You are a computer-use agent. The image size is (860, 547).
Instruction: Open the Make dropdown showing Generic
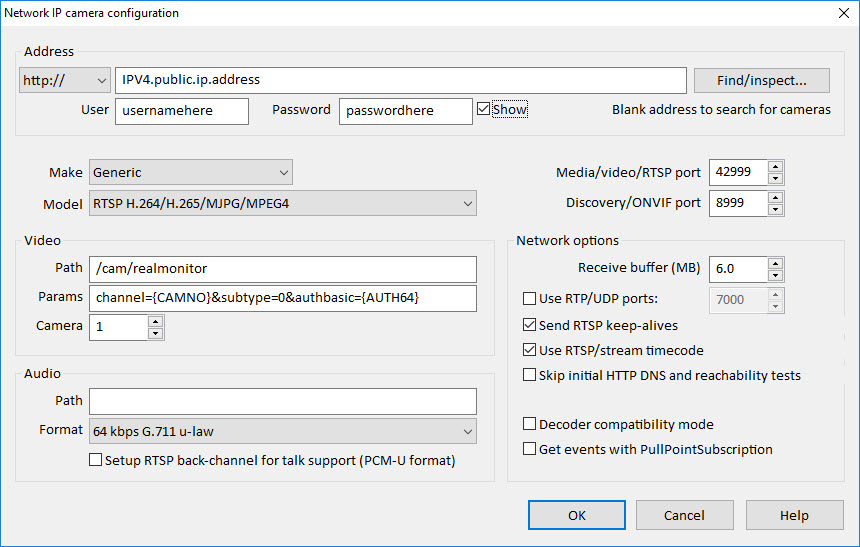coord(190,172)
